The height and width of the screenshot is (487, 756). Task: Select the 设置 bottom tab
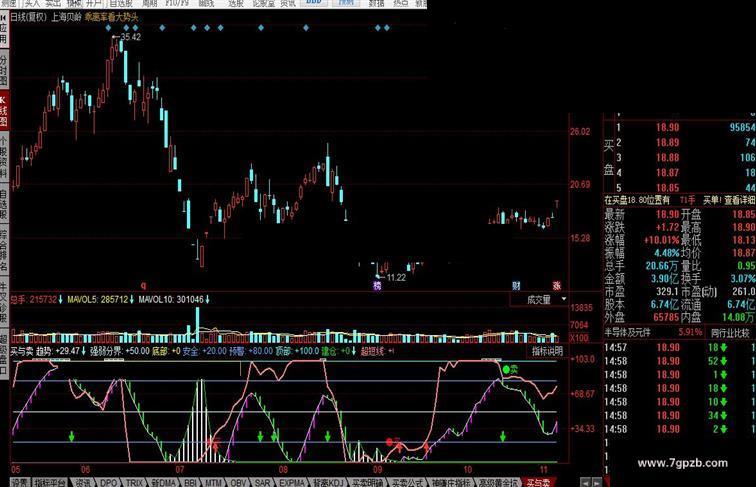pos(20,482)
